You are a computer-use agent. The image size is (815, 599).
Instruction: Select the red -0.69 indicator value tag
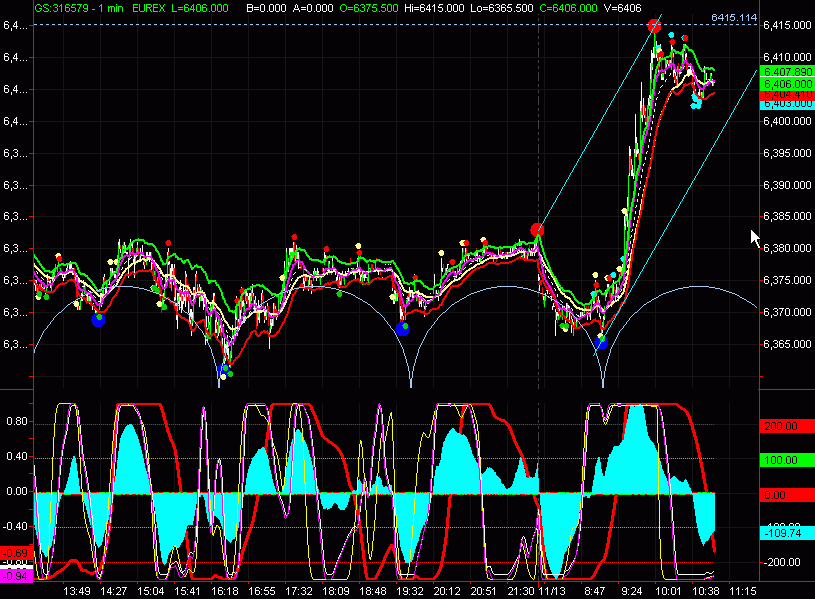[17, 553]
